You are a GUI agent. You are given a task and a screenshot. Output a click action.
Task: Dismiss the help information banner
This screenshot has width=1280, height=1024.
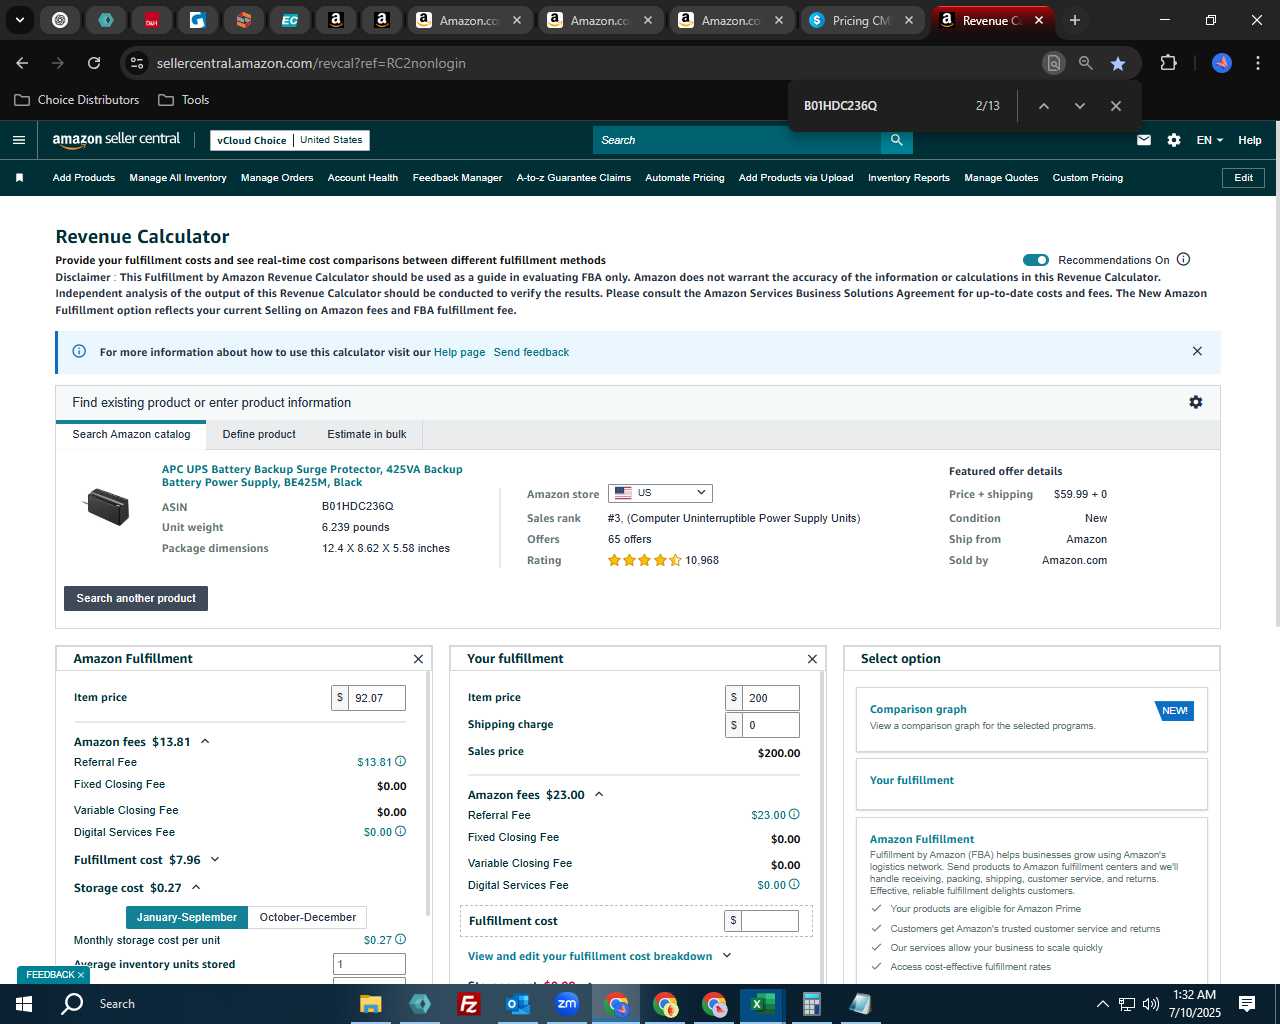click(x=1197, y=351)
